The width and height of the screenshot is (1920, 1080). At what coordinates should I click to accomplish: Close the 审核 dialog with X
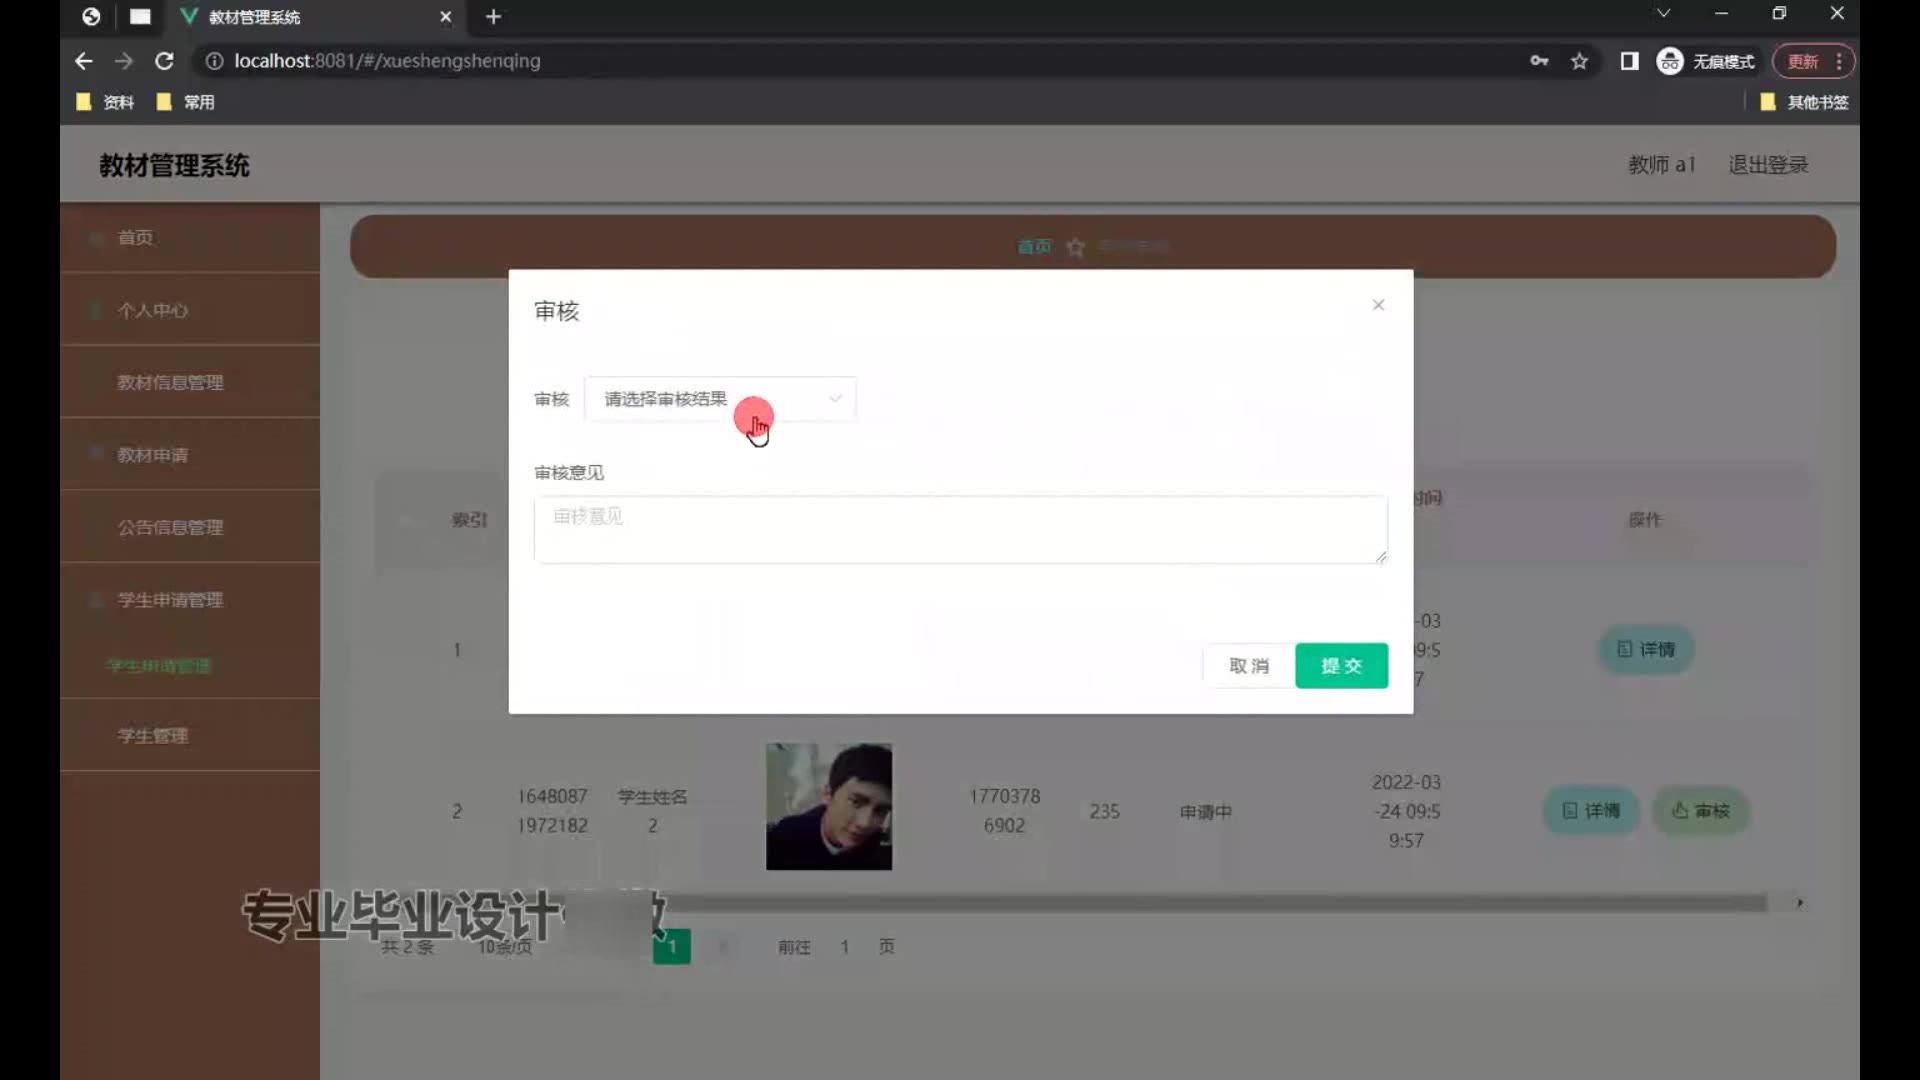click(1378, 305)
